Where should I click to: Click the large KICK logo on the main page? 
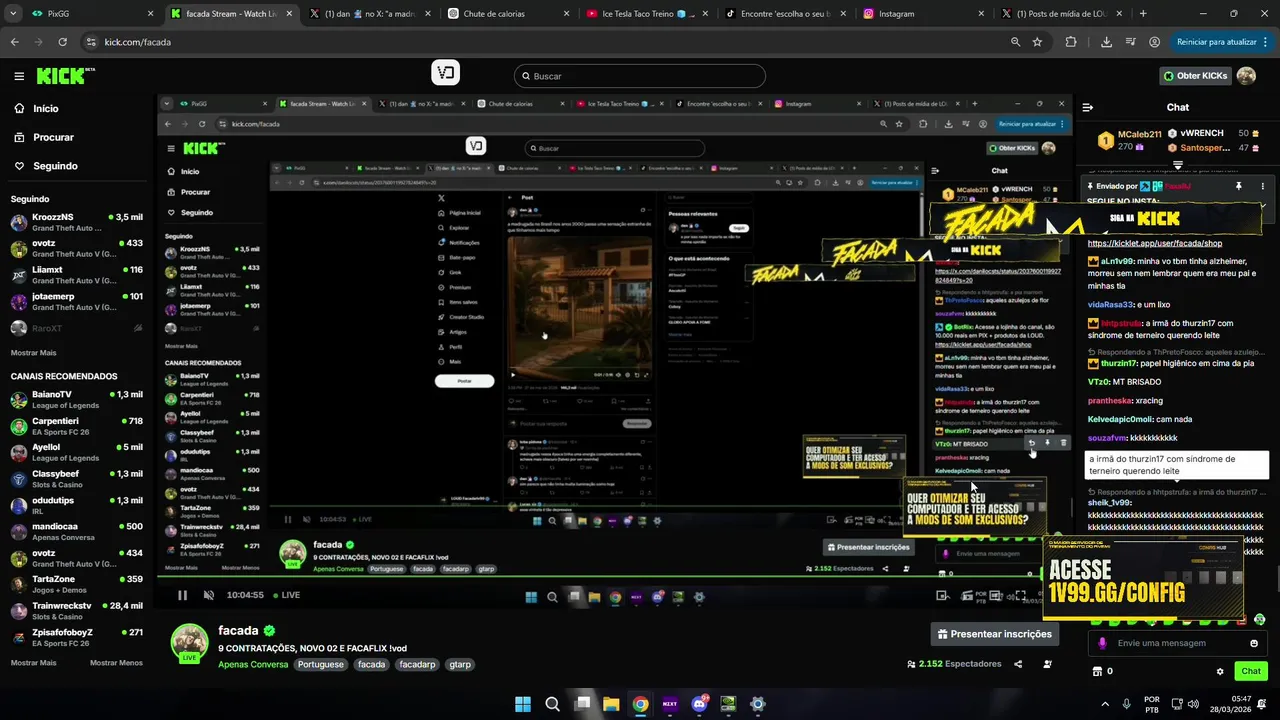(65, 76)
